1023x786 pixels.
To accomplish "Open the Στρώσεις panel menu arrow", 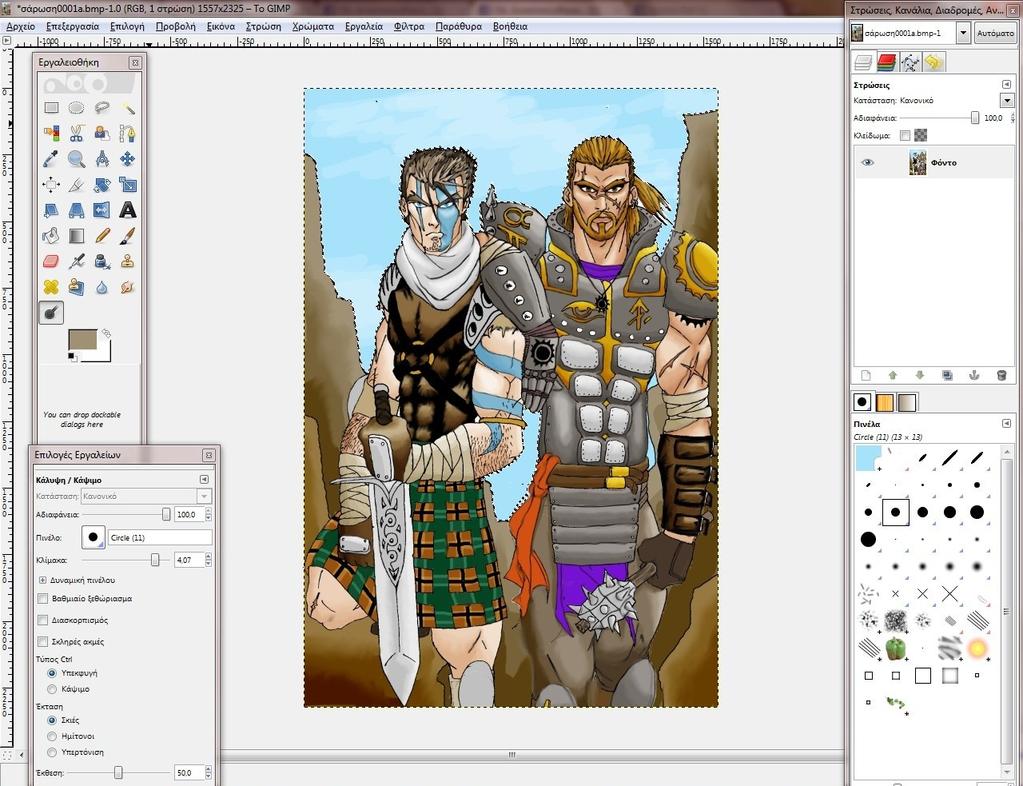I will [x=1006, y=85].
